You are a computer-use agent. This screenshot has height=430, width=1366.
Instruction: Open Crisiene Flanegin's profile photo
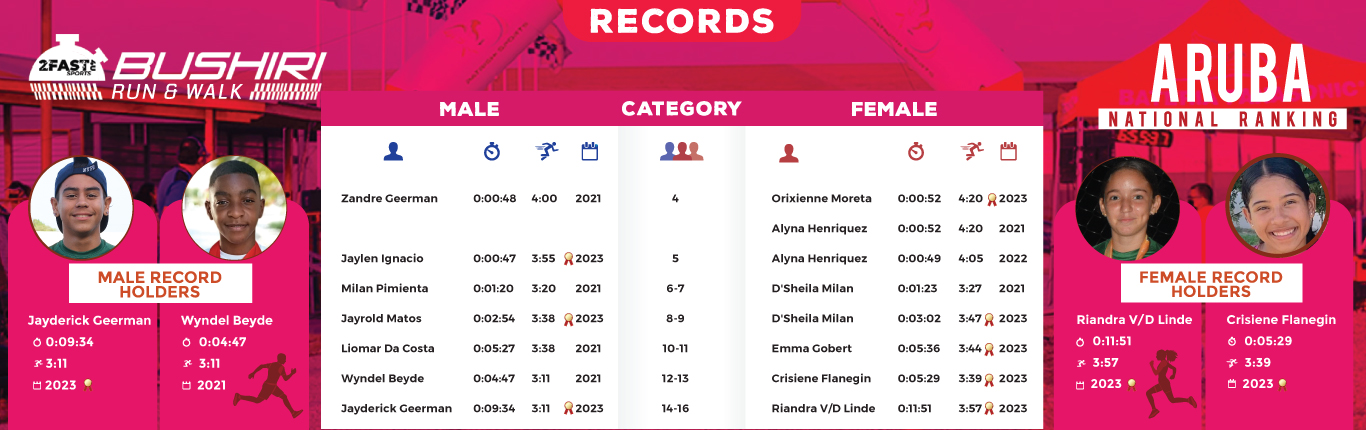1277,208
